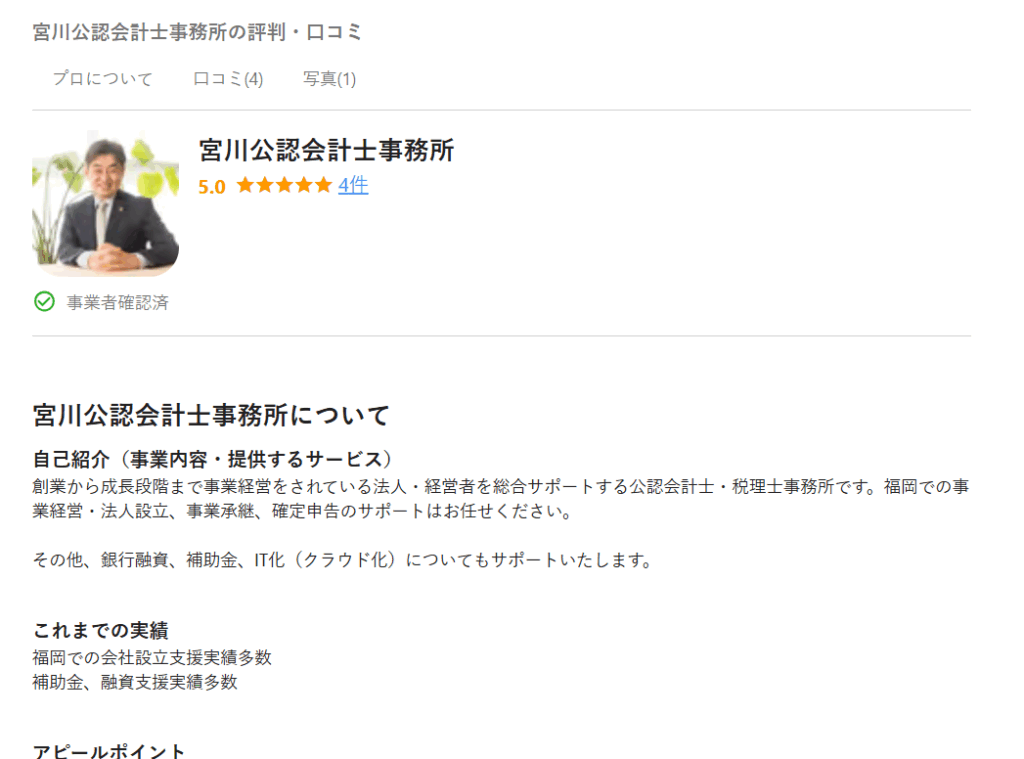The height and width of the screenshot is (759, 1024).
Task: Click the これまでの実績 subheading
Action: pos(101,630)
